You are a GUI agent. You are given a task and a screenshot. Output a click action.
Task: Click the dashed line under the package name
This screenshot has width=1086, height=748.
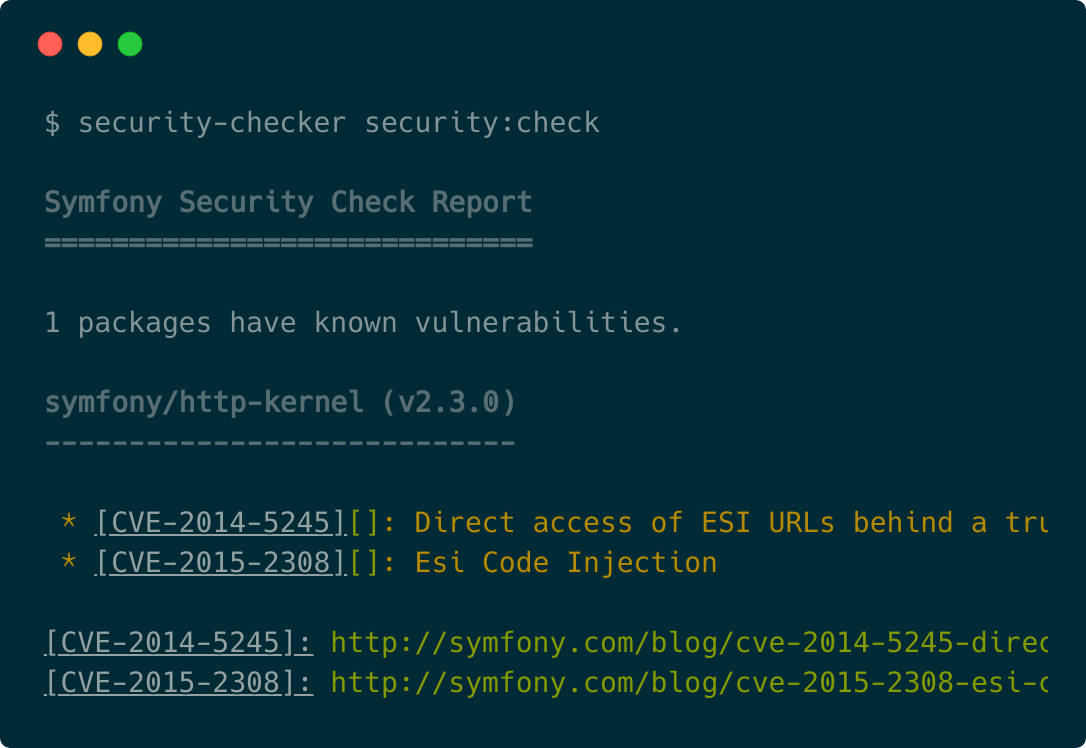(280, 443)
